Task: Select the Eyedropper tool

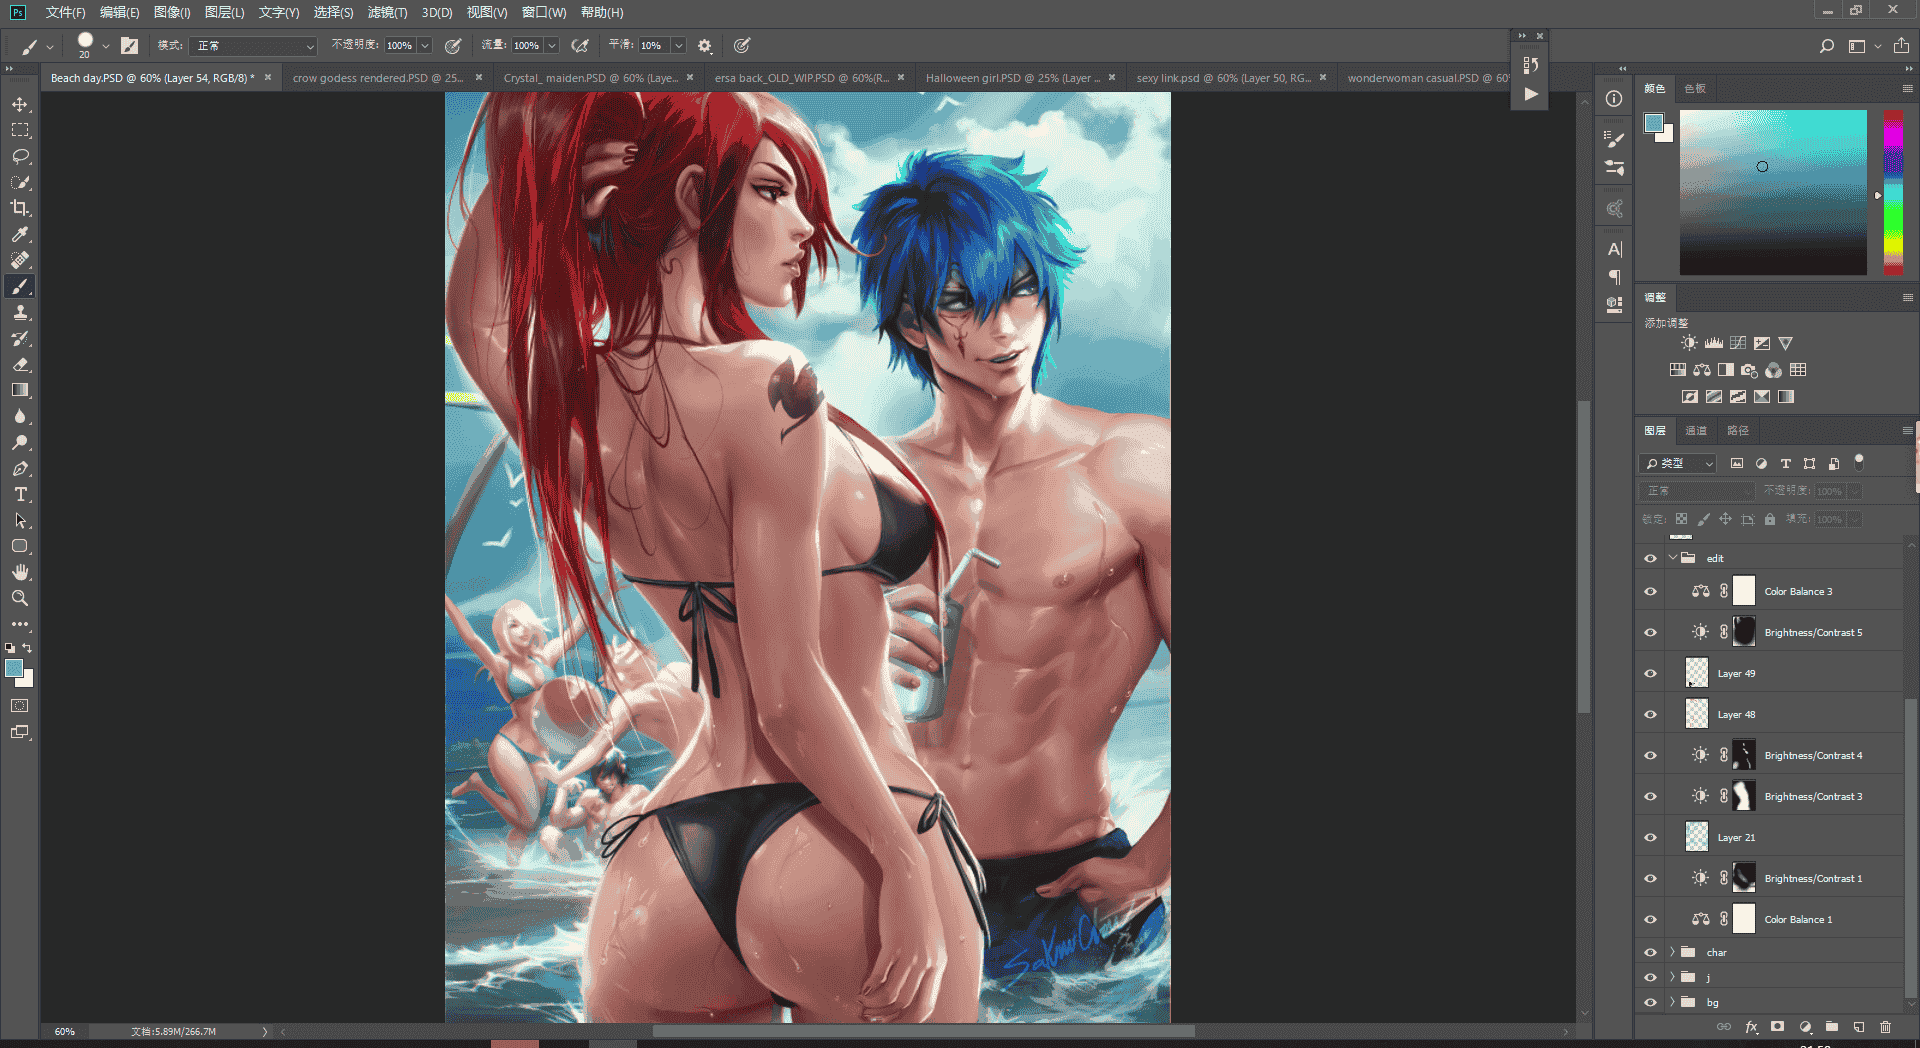Action: point(20,234)
